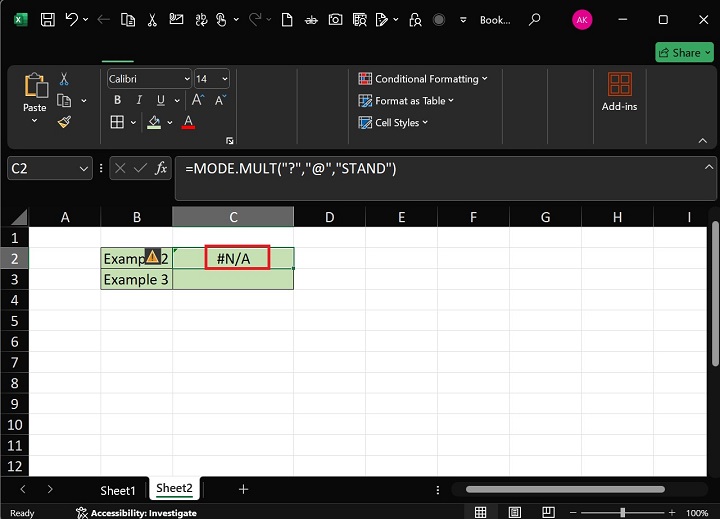Click the Camera screenshot icon
The image size is (720, 519).
coord(335,20)
